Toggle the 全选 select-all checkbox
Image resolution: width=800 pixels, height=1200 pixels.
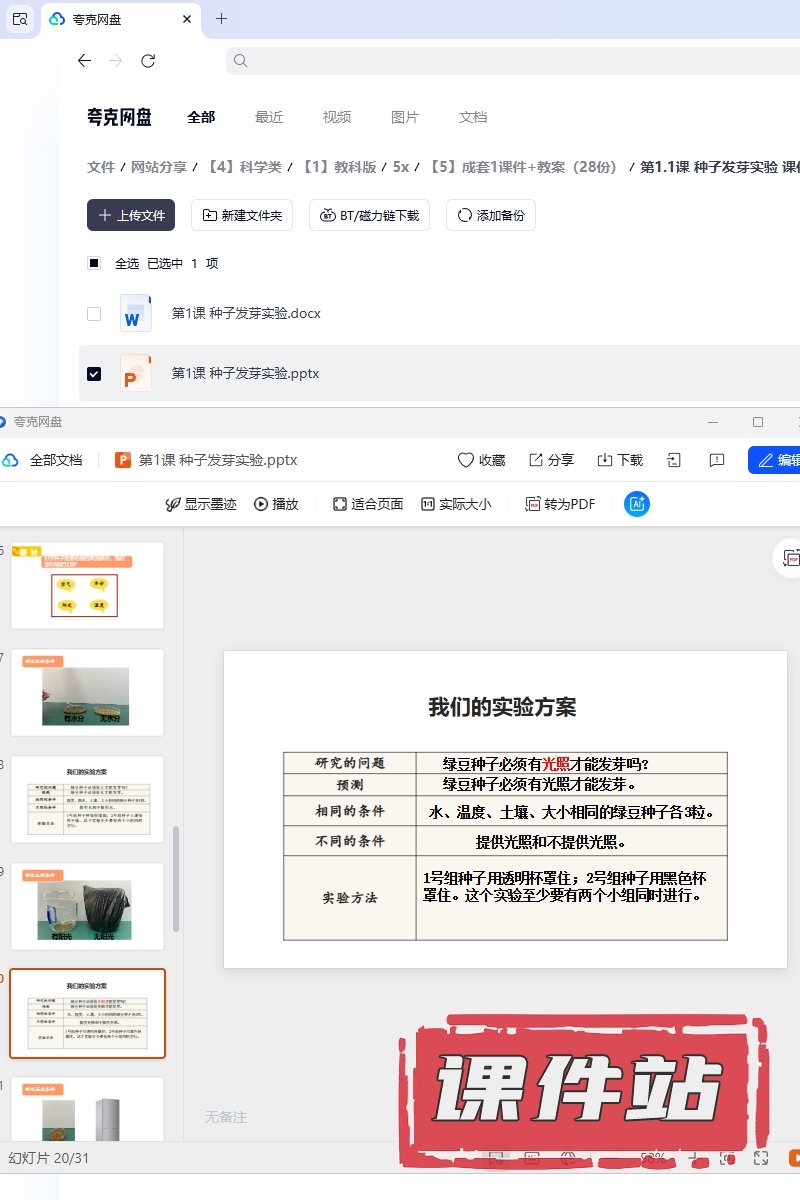(x=94, y=264)
